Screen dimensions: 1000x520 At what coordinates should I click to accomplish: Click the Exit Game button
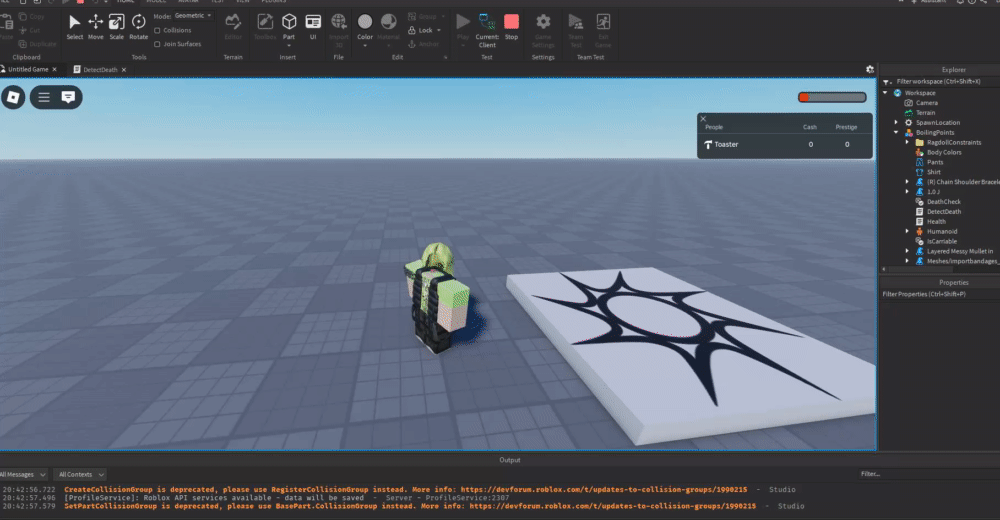603,31
